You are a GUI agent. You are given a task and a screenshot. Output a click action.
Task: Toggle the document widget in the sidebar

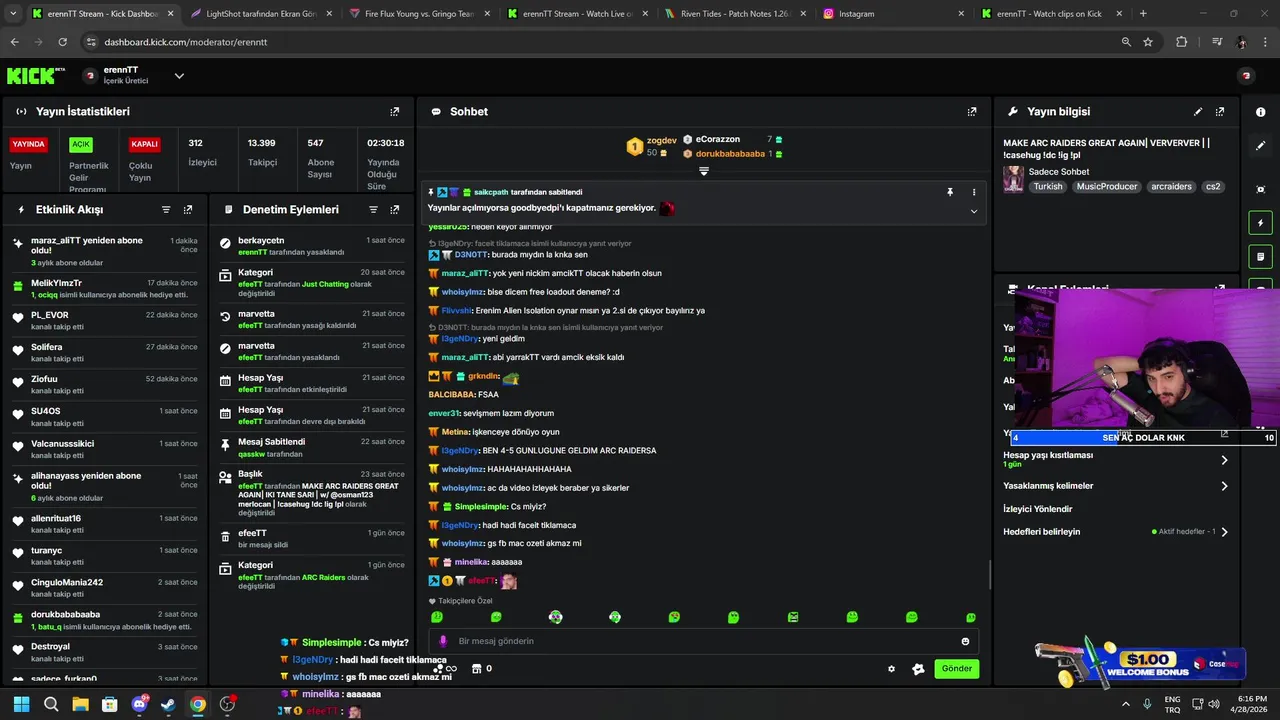point(1260,257)
